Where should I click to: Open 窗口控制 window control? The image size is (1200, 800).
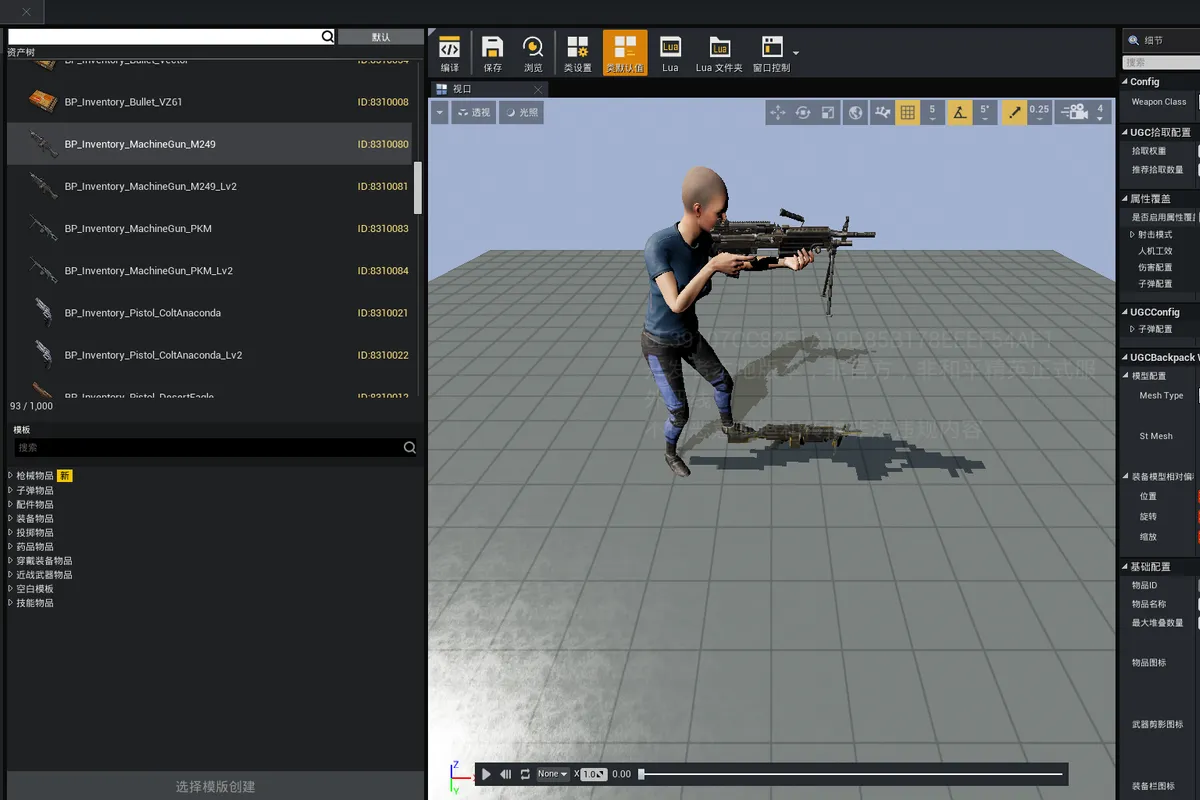pyautogui.click(x=772, y=53)
